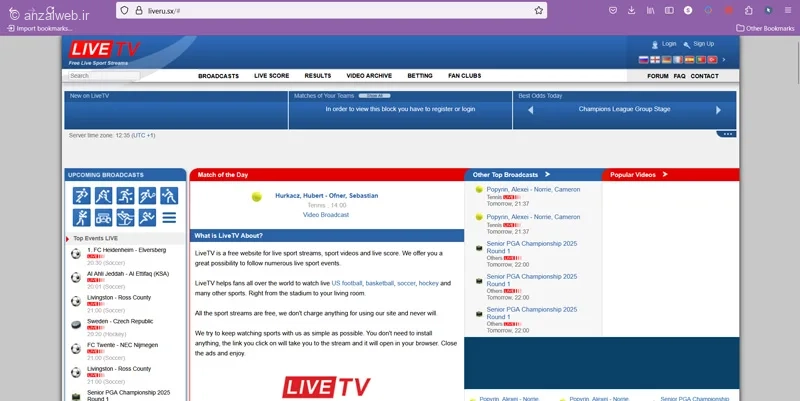Open the all-sports list hamburger icon
The image size is (800, 401).
pyautogui.click(x=169, y=218)
